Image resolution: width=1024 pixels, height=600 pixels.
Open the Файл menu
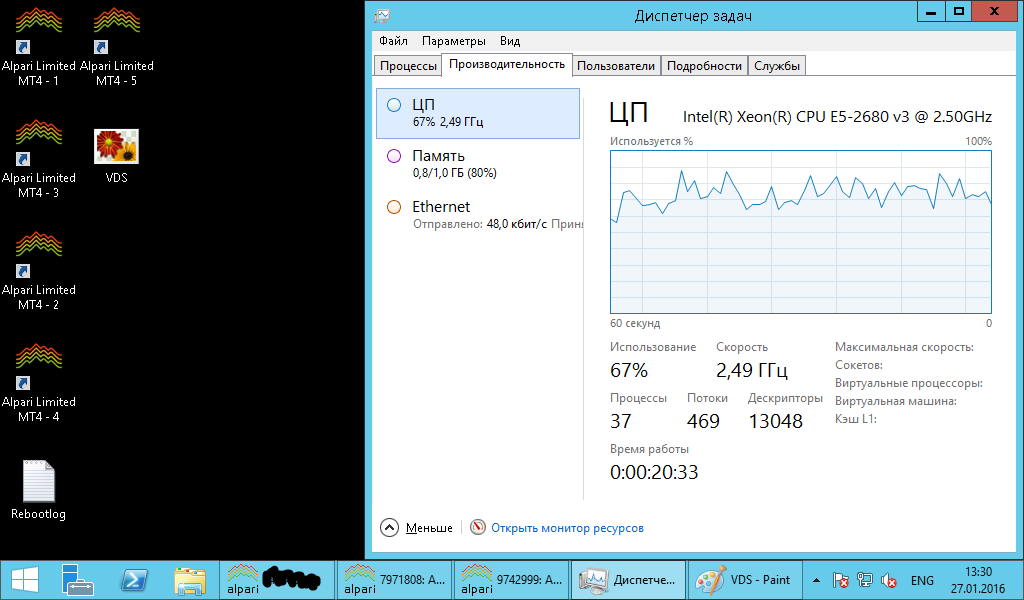pyautogui.click(x=393, y=40)
